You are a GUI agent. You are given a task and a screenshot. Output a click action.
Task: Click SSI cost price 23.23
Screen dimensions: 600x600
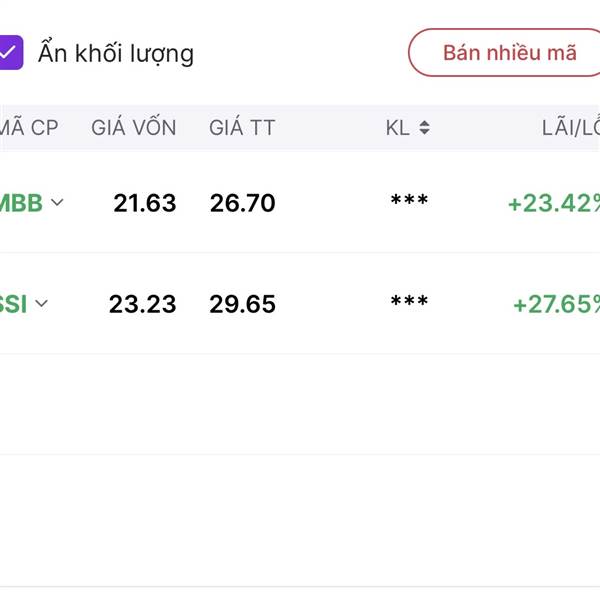142,304
